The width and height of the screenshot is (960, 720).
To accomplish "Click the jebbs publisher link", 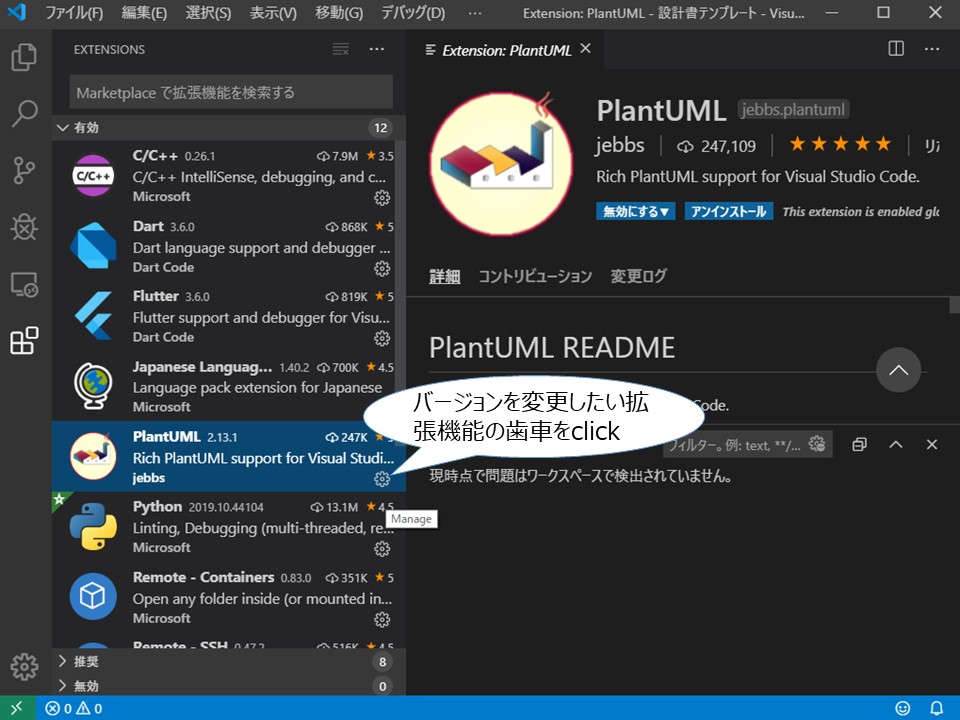I will [x=620, y=145].
